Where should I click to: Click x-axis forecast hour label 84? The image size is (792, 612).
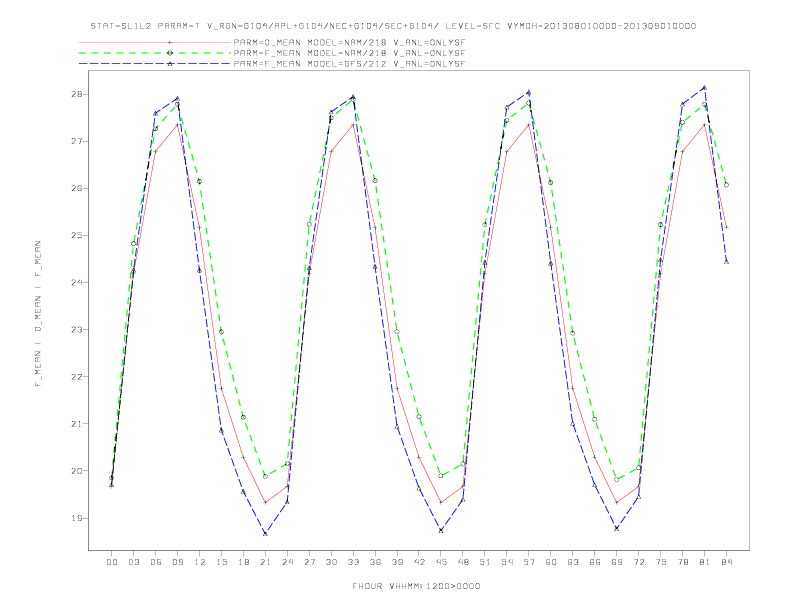click(x=727, y=562)
